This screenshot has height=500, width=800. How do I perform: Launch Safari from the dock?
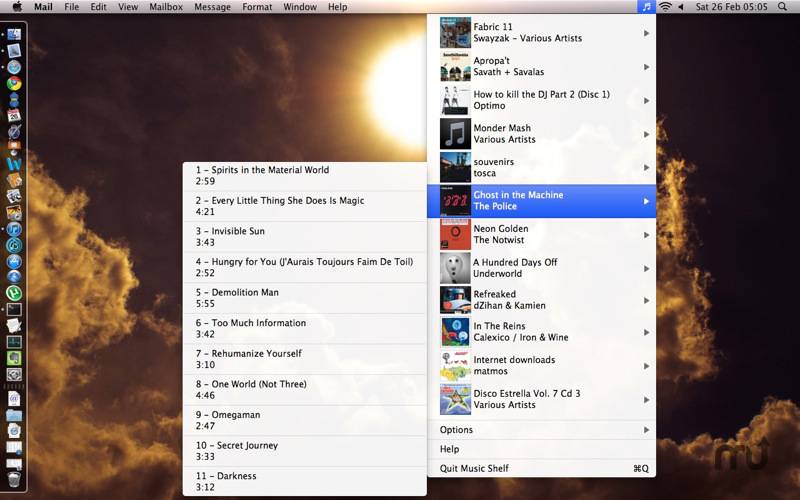tap(14, 67)
